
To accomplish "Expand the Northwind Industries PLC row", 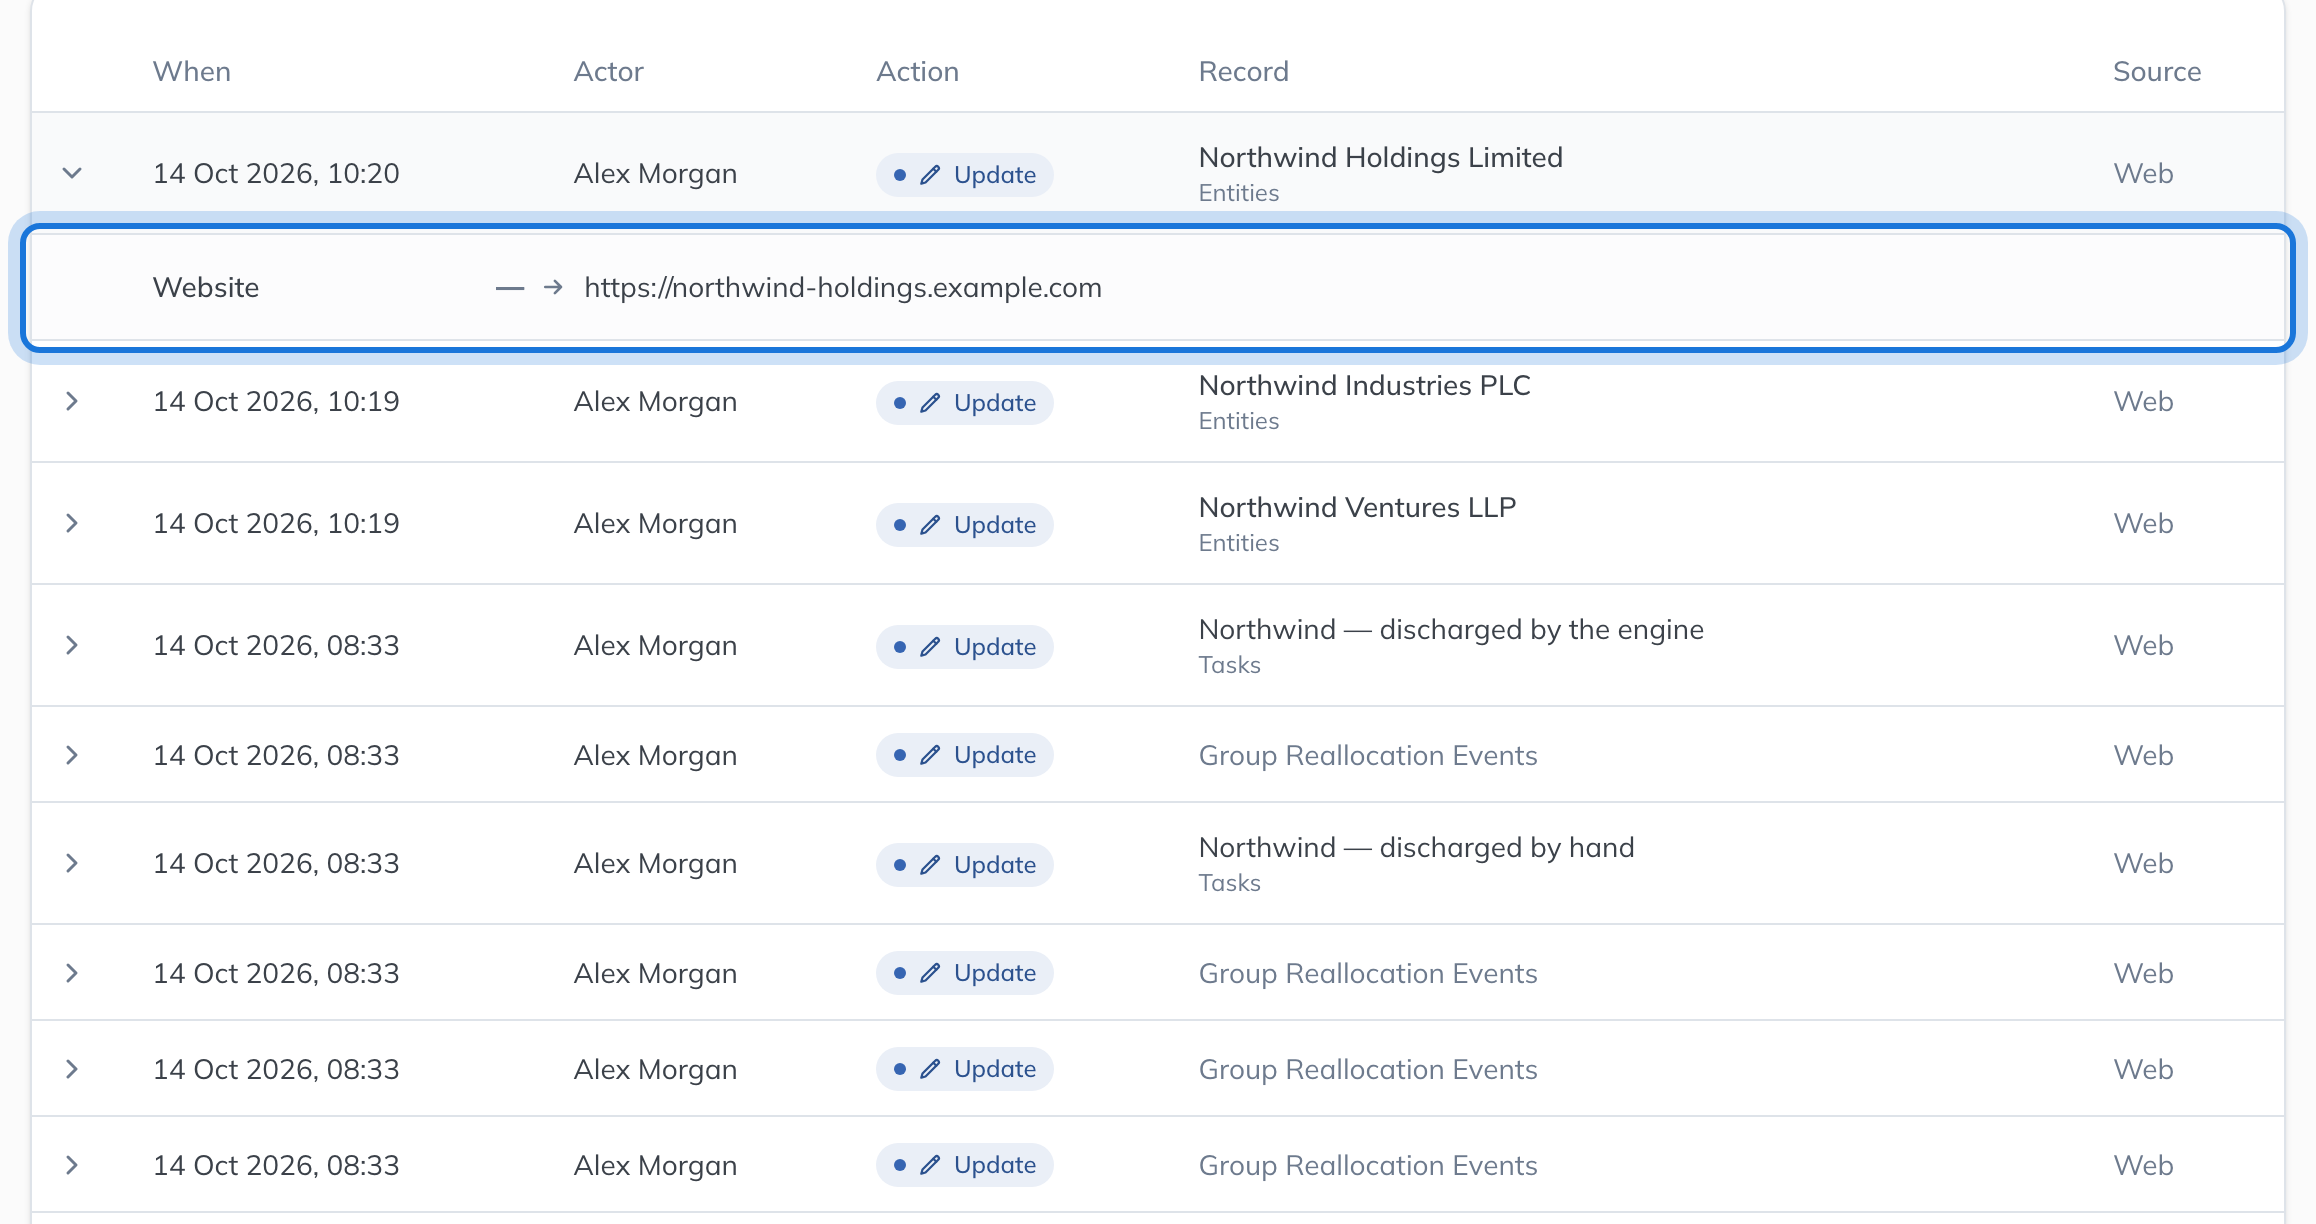I will point(72,401).
